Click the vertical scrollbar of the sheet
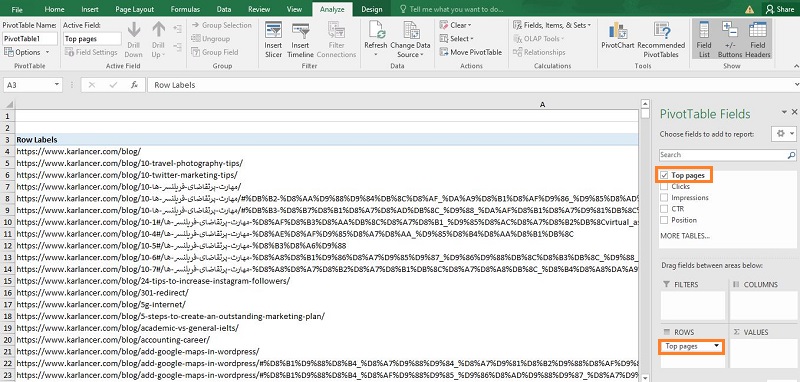Image resolution: width=800 pixels, height=382 pixels. (645, 240)
